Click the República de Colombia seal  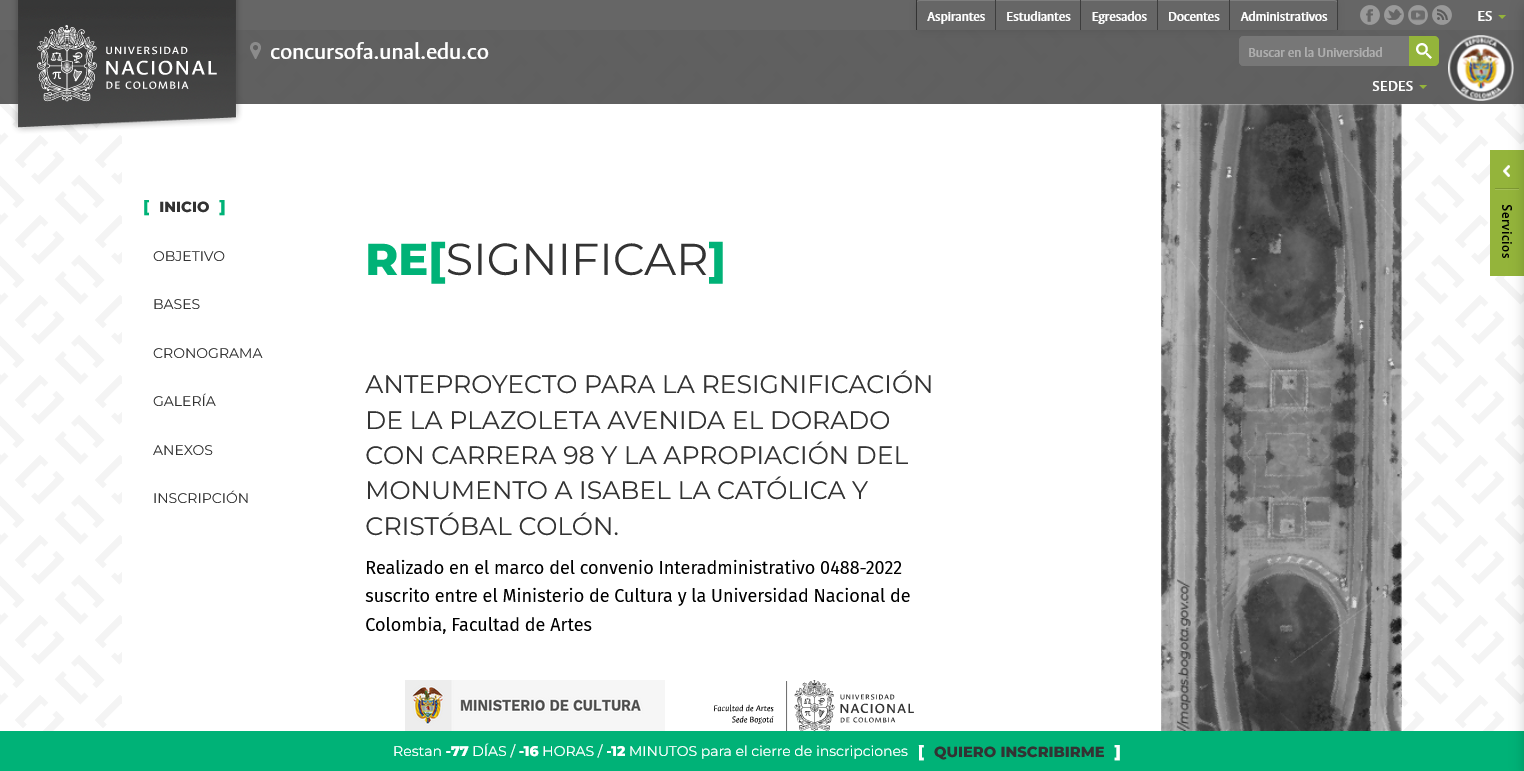1480,67
